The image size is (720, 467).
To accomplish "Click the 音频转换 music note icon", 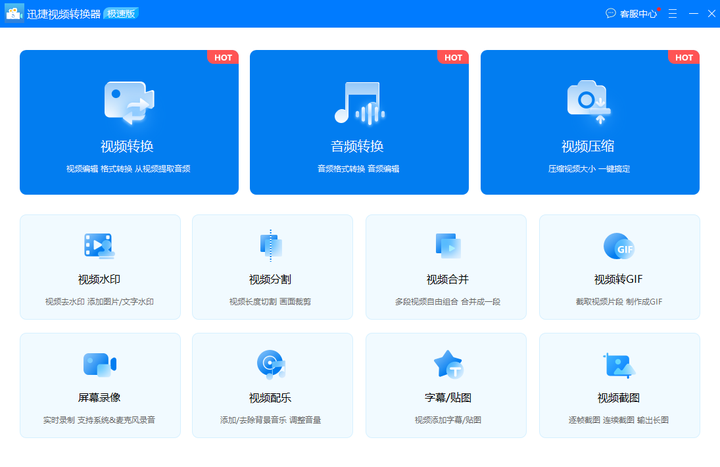I will click(x=360, y=103).
